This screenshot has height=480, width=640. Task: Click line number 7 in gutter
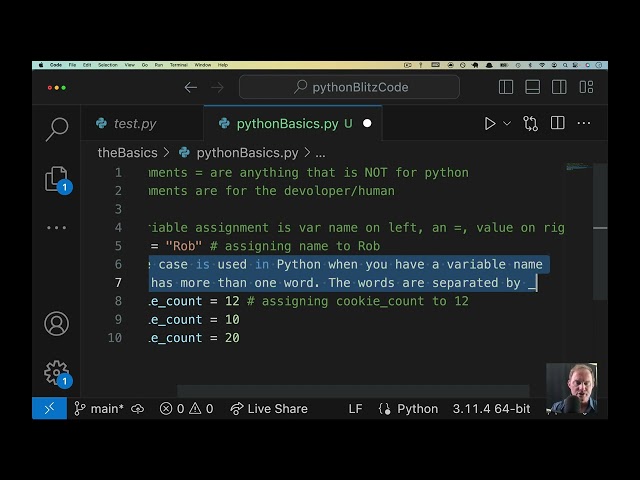coord(118,282)
